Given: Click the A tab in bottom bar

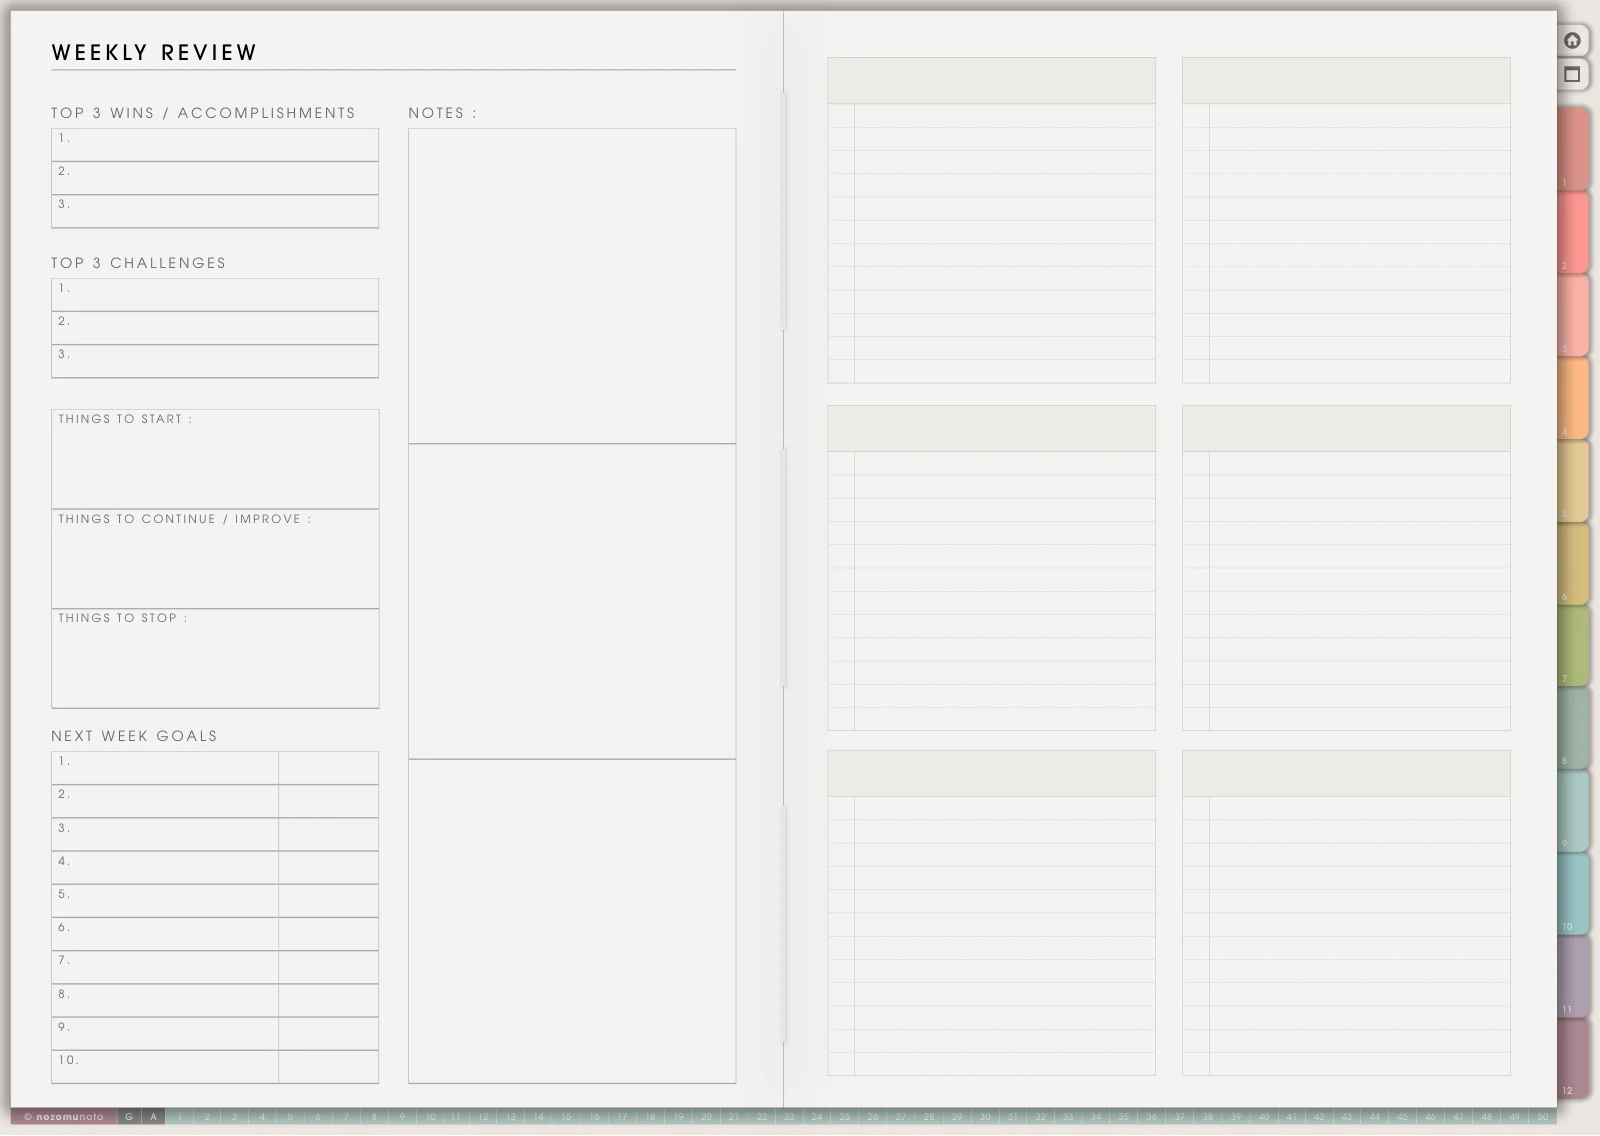Looking at the screenshot, I should pyautogui.click(x=153, y=1117).
